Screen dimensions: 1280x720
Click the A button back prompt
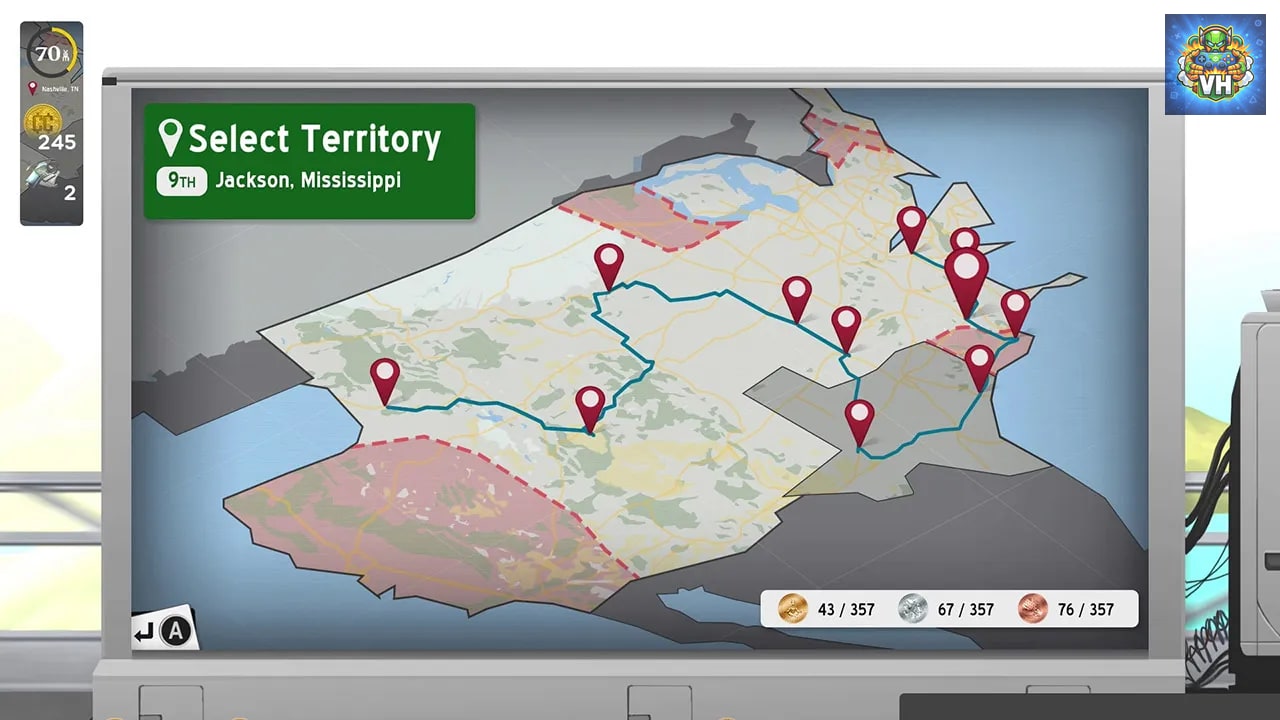[164, 631]
